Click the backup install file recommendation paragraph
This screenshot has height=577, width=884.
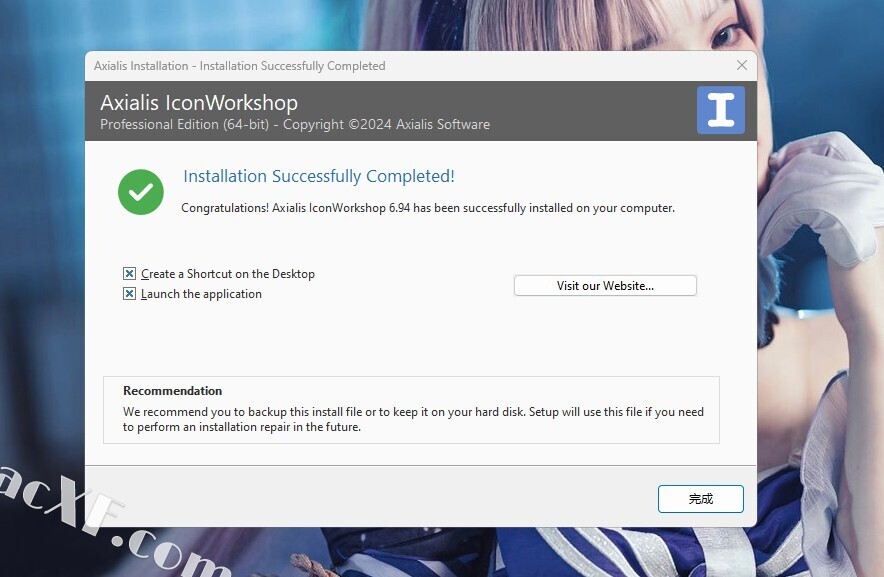click(413, 419)
